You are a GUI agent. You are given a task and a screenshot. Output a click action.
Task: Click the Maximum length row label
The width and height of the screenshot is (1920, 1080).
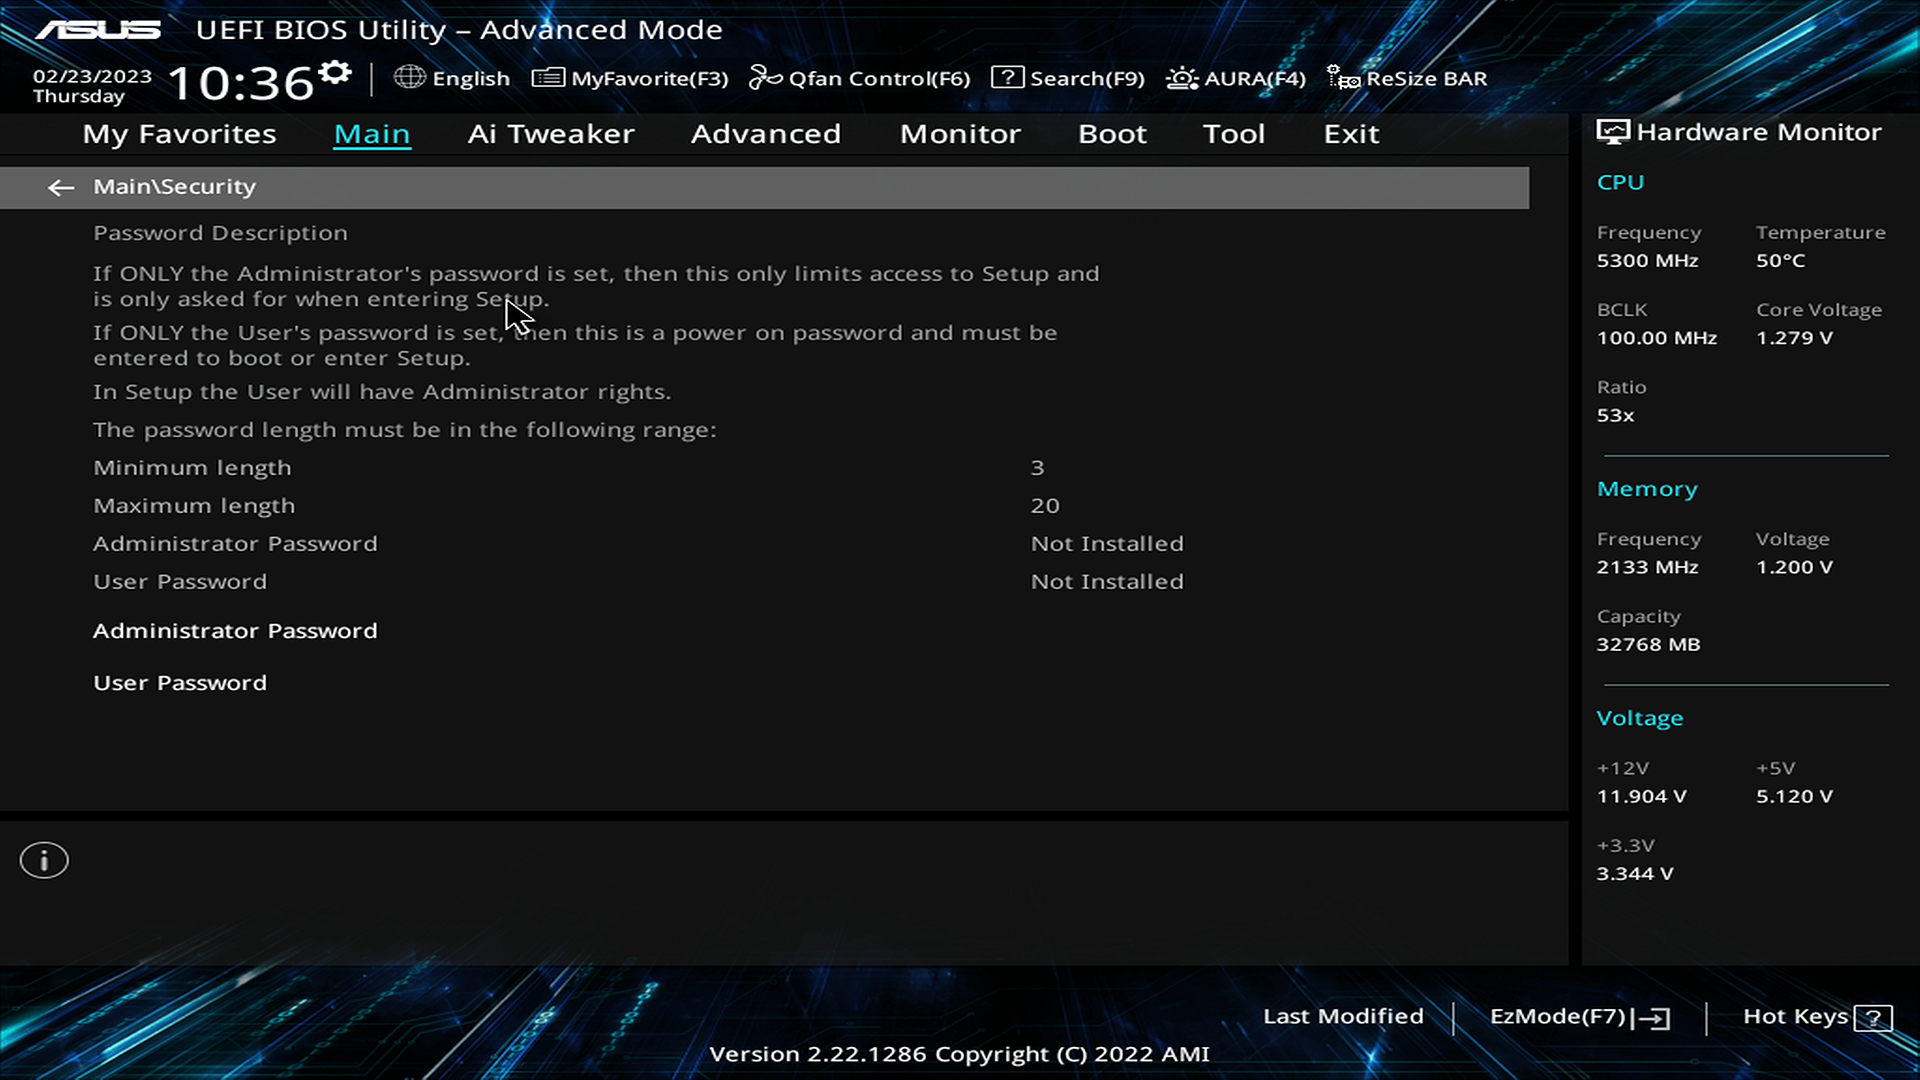point(194,506)
